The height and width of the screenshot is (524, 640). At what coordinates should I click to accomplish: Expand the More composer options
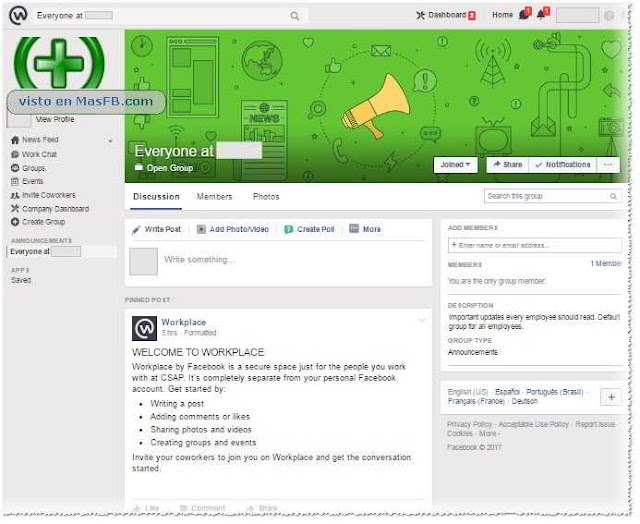[x=365, y=229]
